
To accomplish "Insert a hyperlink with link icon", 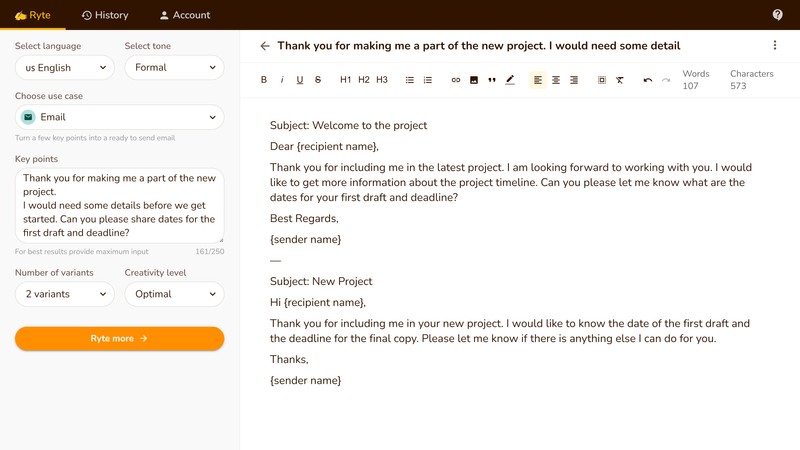I will pyautogui.click(x=456, y=80).
